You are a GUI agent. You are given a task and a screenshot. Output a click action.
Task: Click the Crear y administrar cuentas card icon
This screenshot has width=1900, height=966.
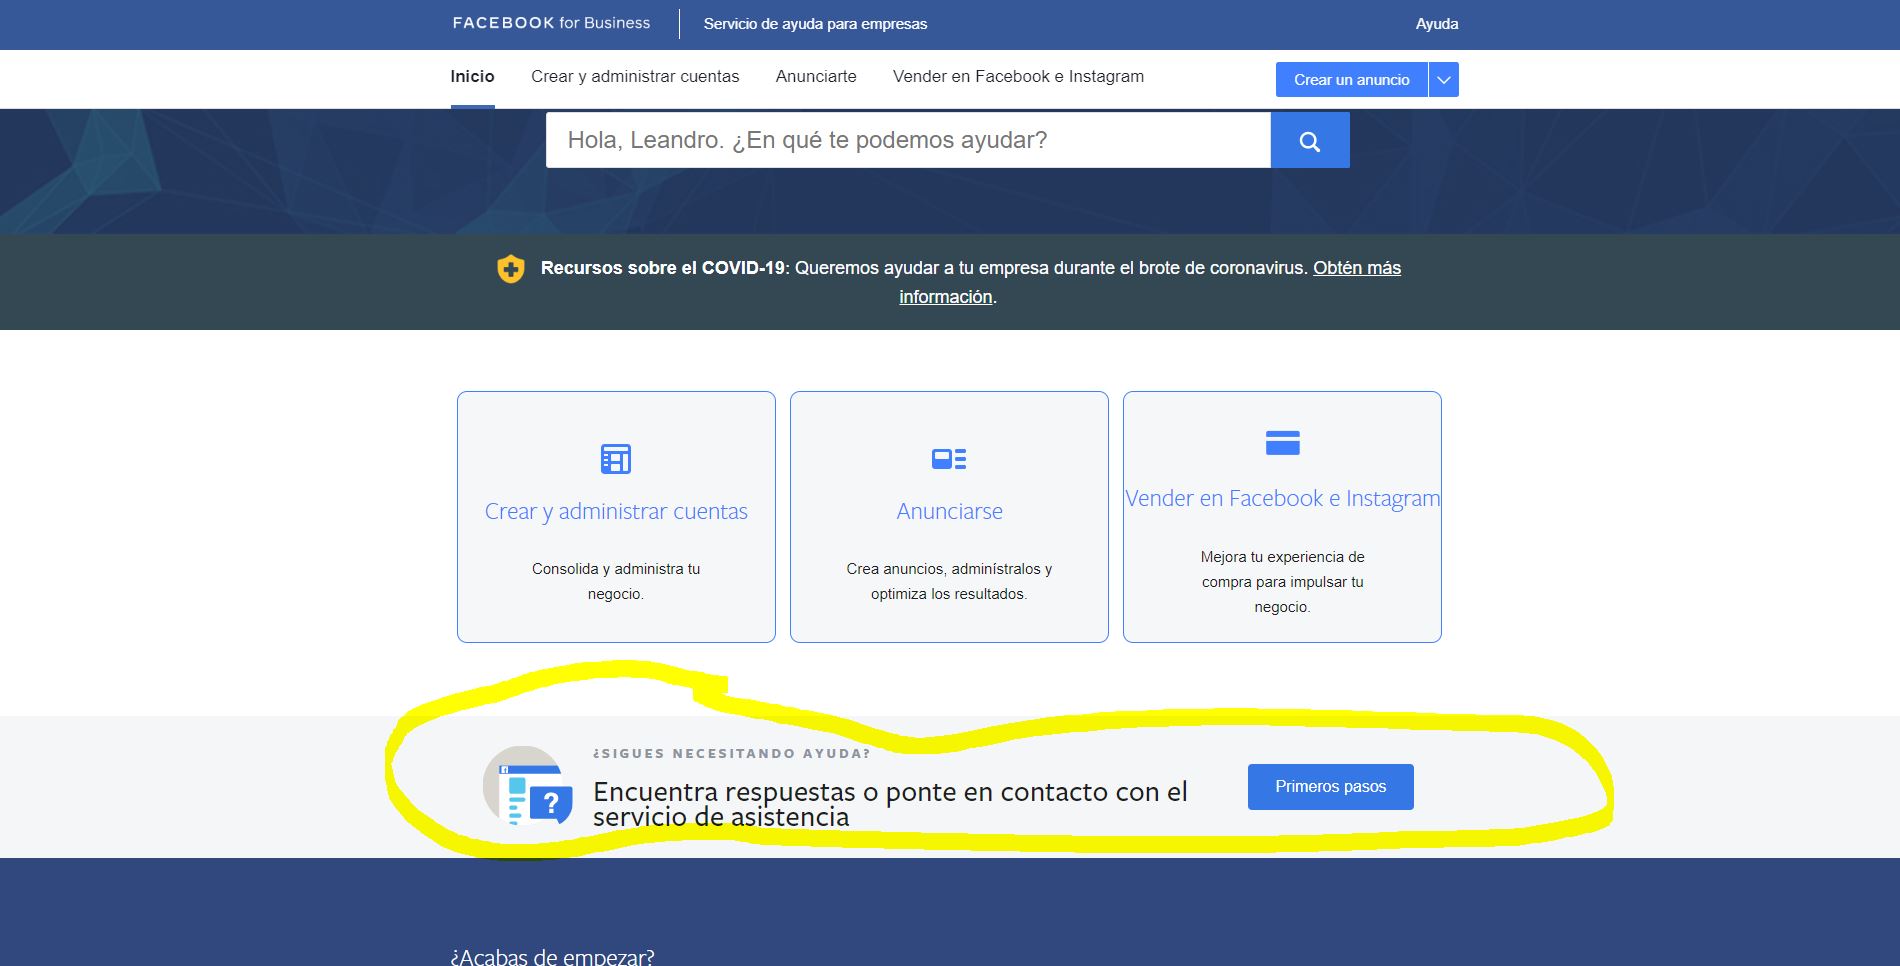[x=616, y=459]
